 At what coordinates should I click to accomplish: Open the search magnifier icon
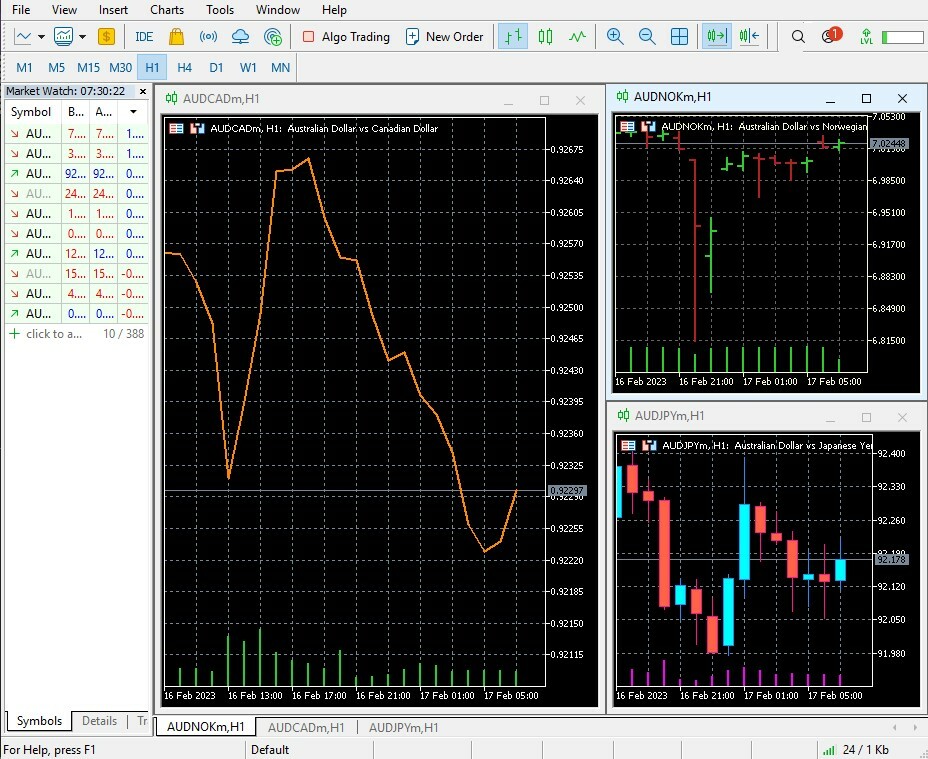point(798,37)
